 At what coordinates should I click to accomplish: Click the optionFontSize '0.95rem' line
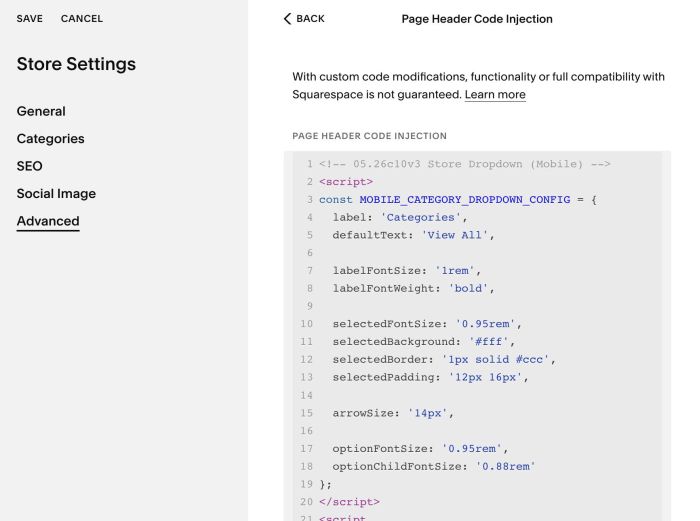(420, 449)
